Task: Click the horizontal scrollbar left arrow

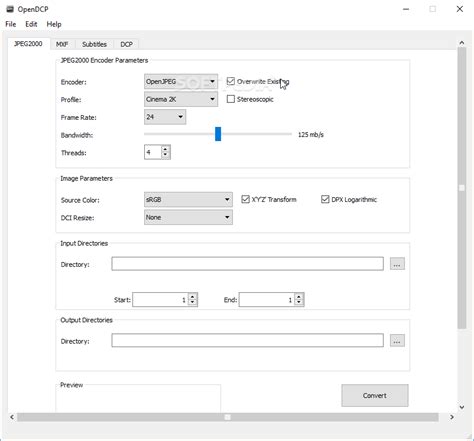Action: (12, 417)
